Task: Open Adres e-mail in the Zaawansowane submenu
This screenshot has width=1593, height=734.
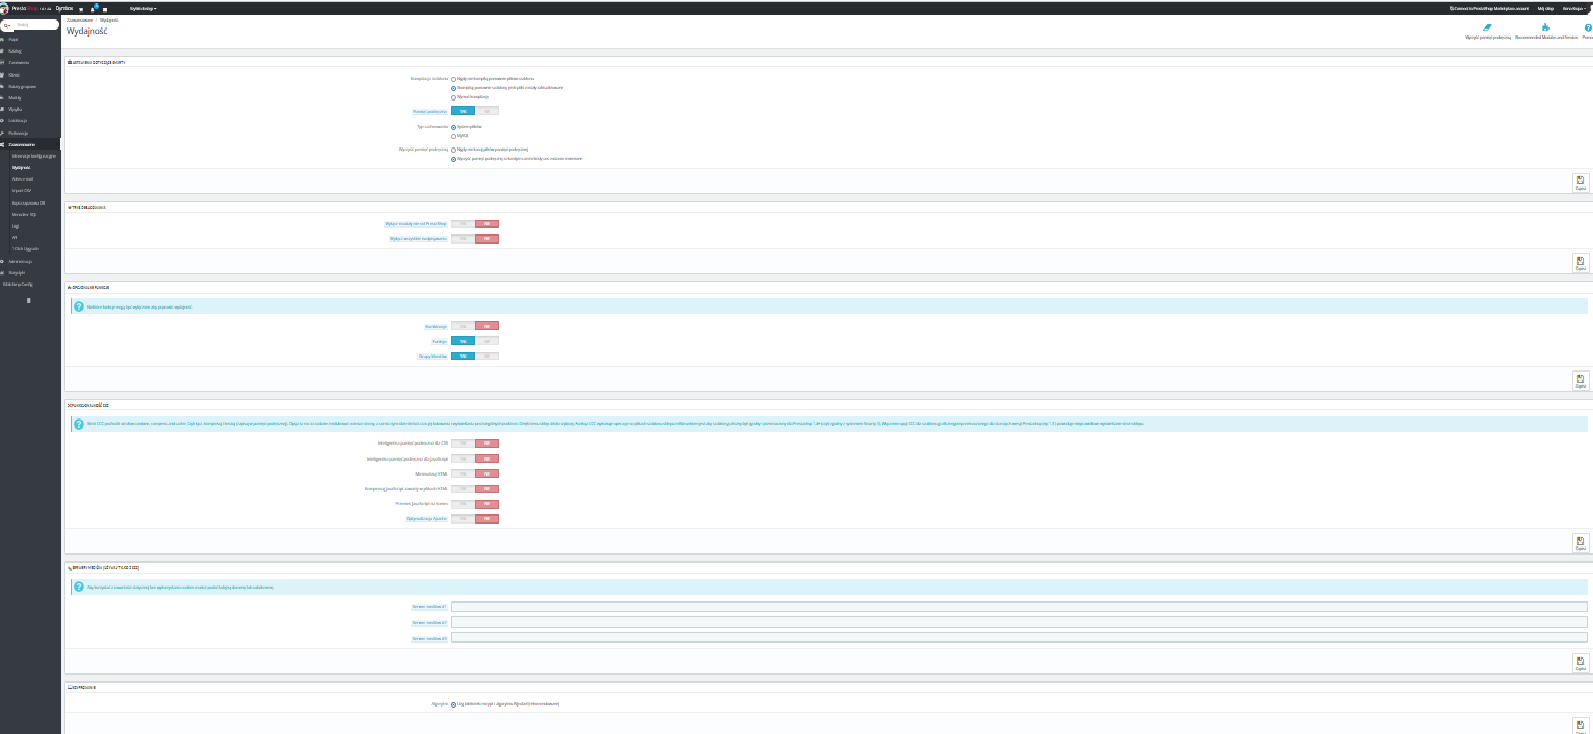Action: pos(22,180)
